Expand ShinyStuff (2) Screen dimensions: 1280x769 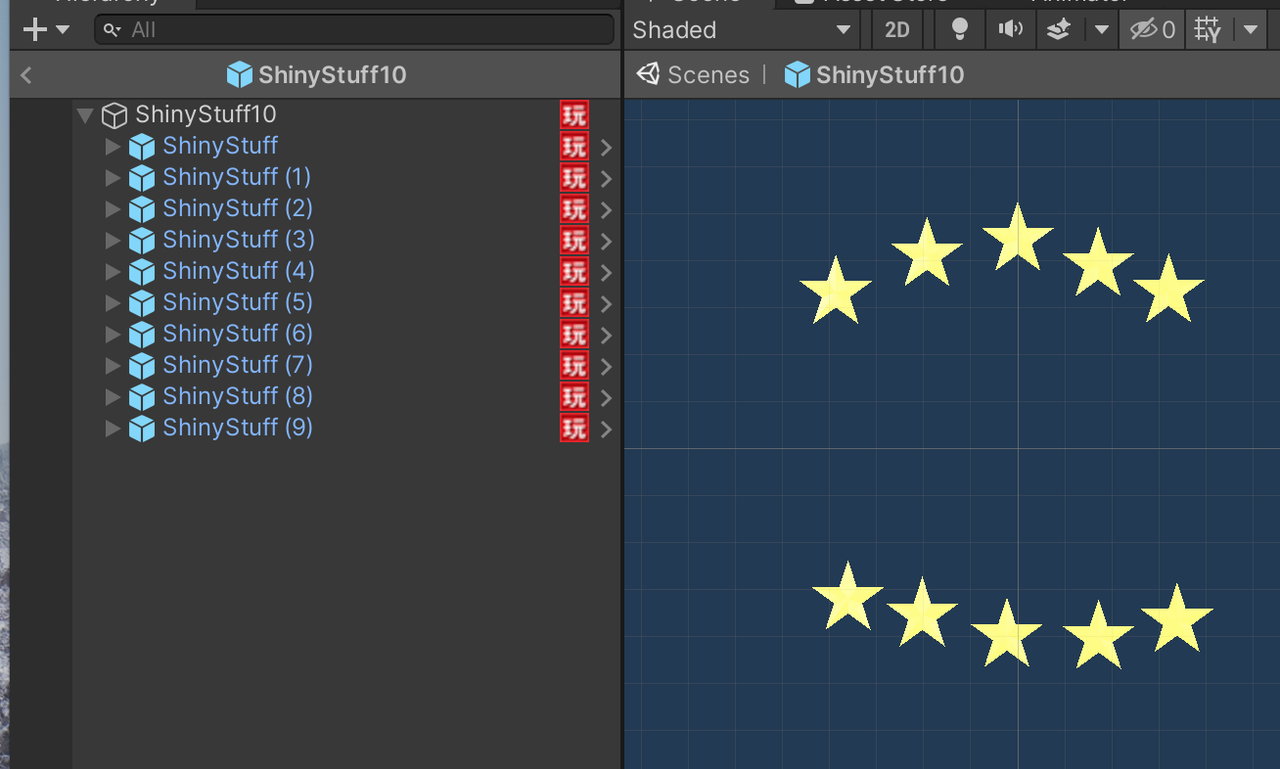click(113, 209)
